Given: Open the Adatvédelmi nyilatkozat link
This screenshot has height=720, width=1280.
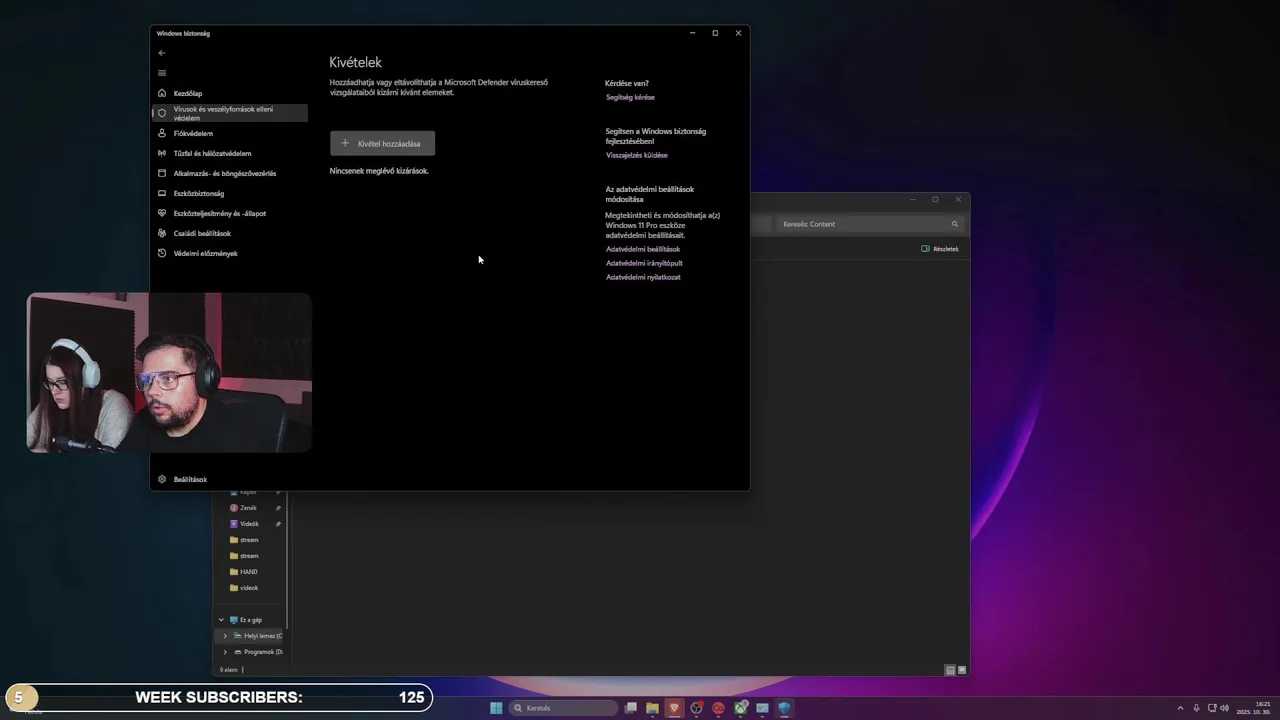Looking at the screenshot, I should coord(643,277).
